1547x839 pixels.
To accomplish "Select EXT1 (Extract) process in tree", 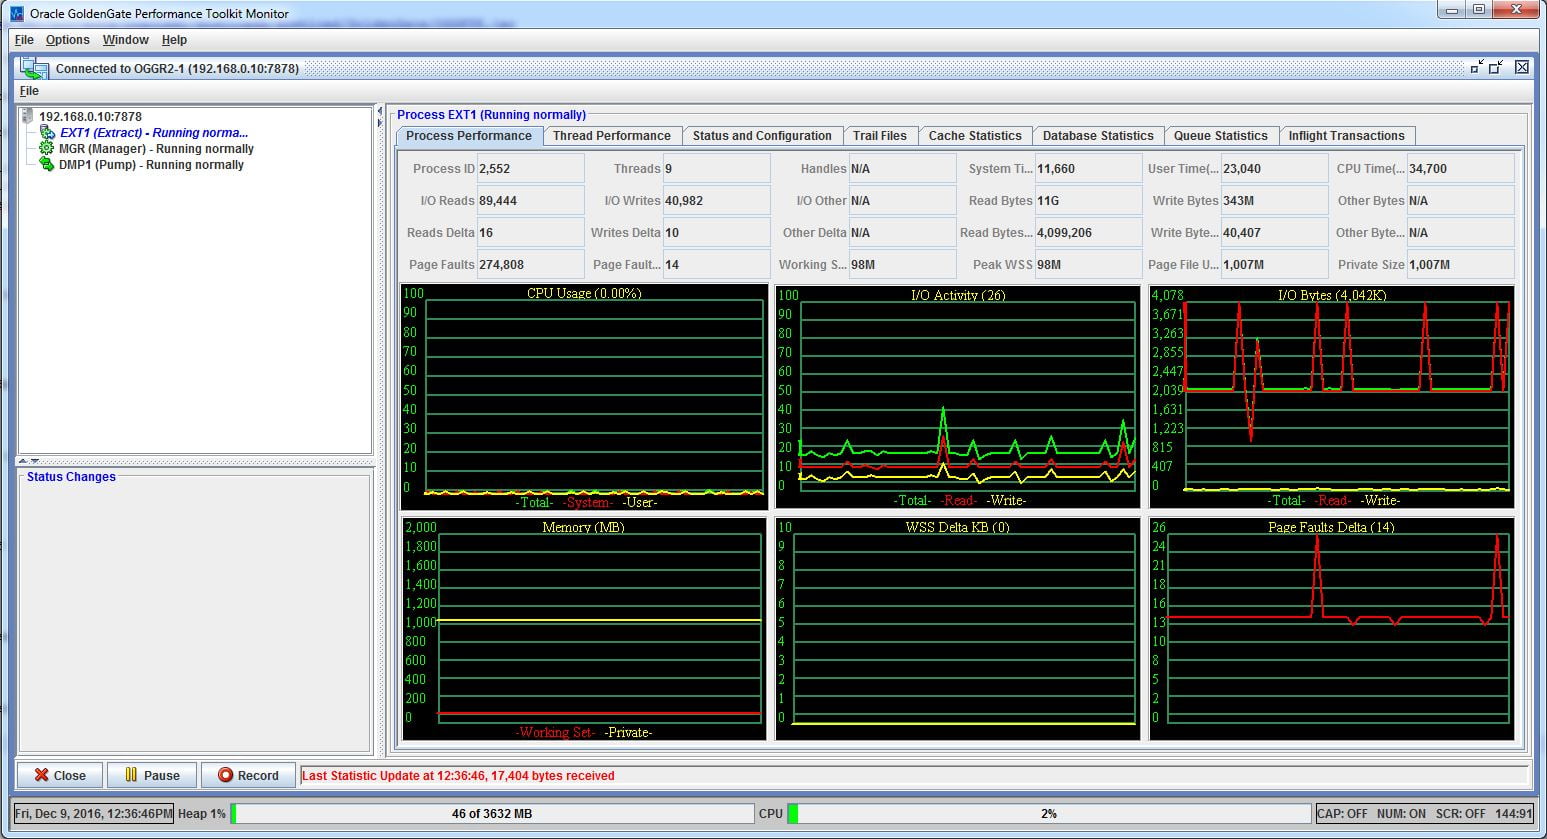I will click(x=154, y=133).
